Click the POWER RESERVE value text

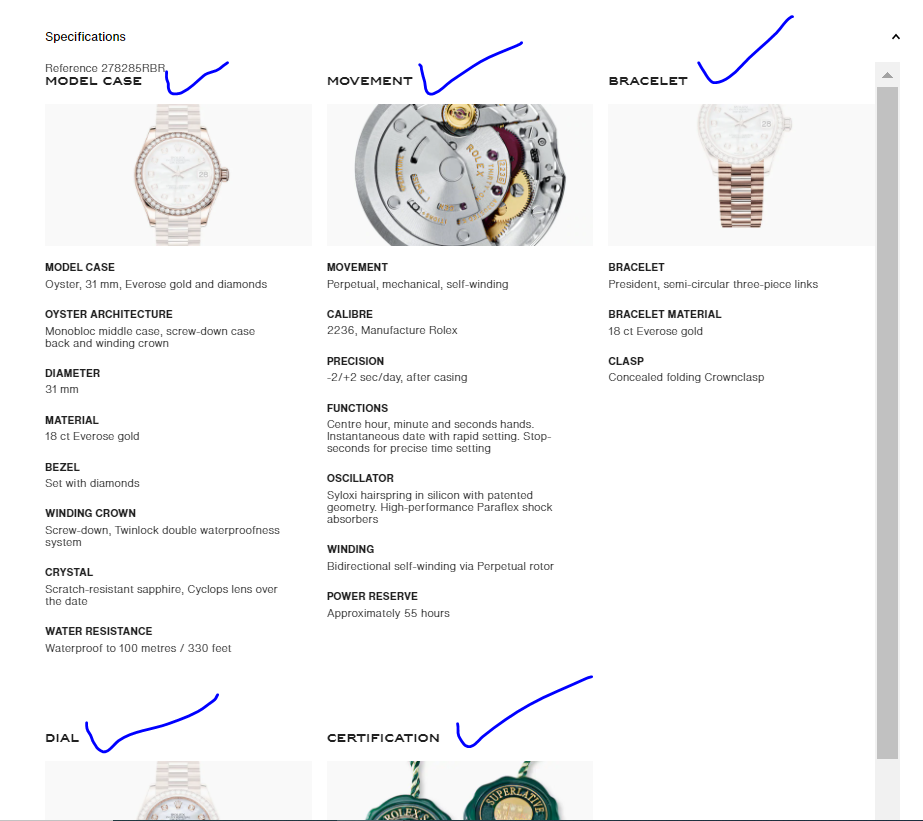click(388, 613)
